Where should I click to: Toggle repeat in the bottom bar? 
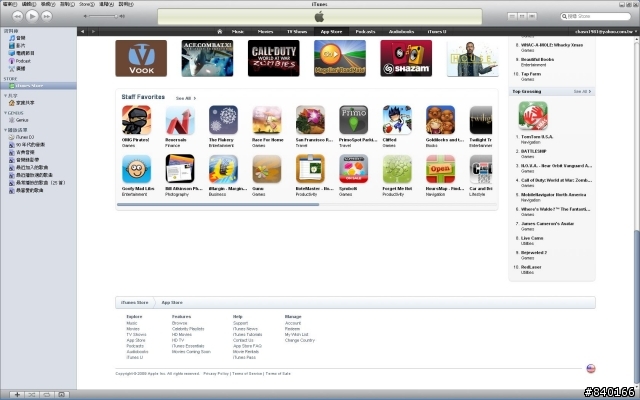(x=46, y=395)
